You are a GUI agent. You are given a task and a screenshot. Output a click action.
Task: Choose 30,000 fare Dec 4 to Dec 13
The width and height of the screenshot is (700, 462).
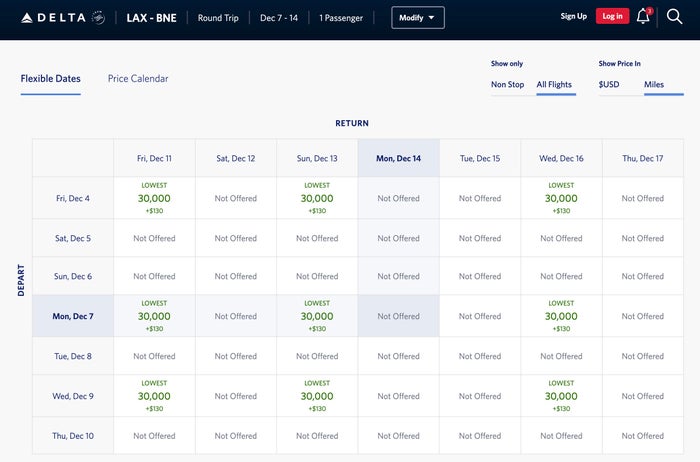click(317, 198)
